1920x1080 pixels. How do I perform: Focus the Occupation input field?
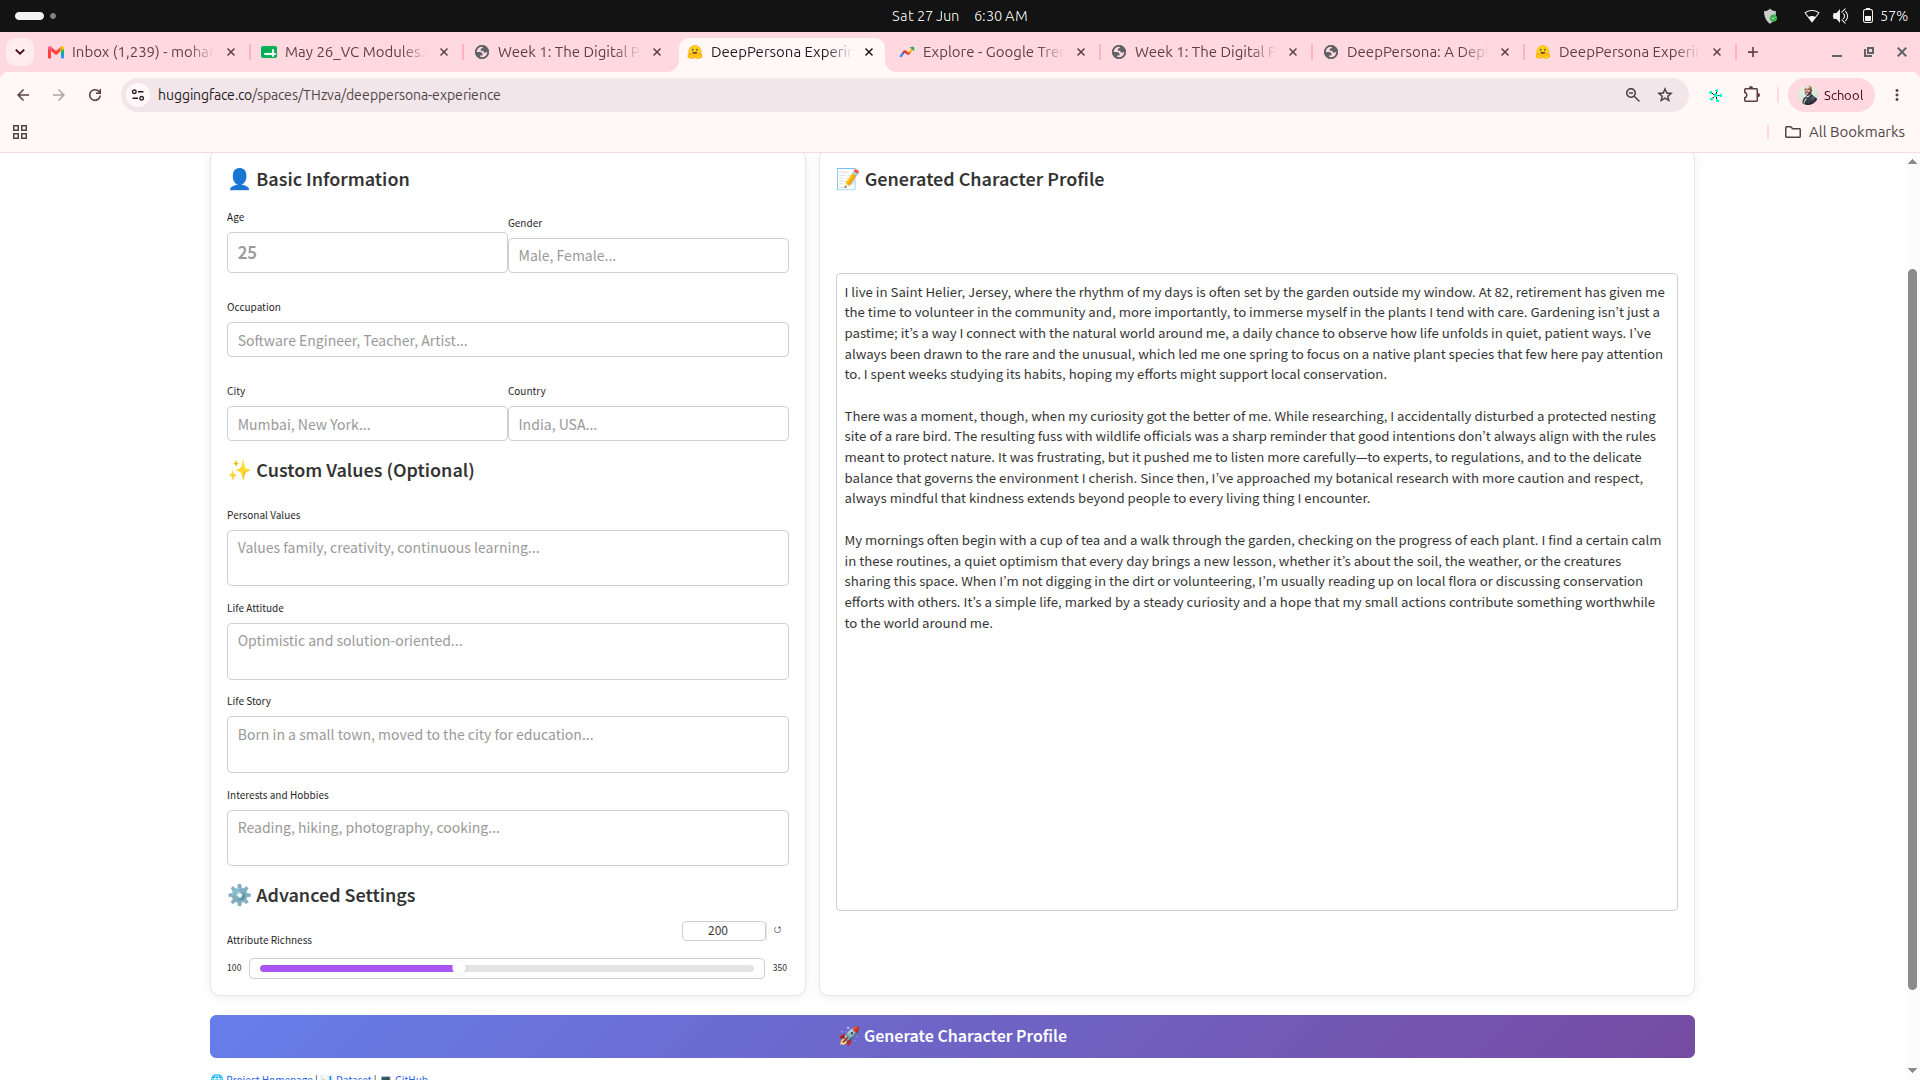point(507,340)
